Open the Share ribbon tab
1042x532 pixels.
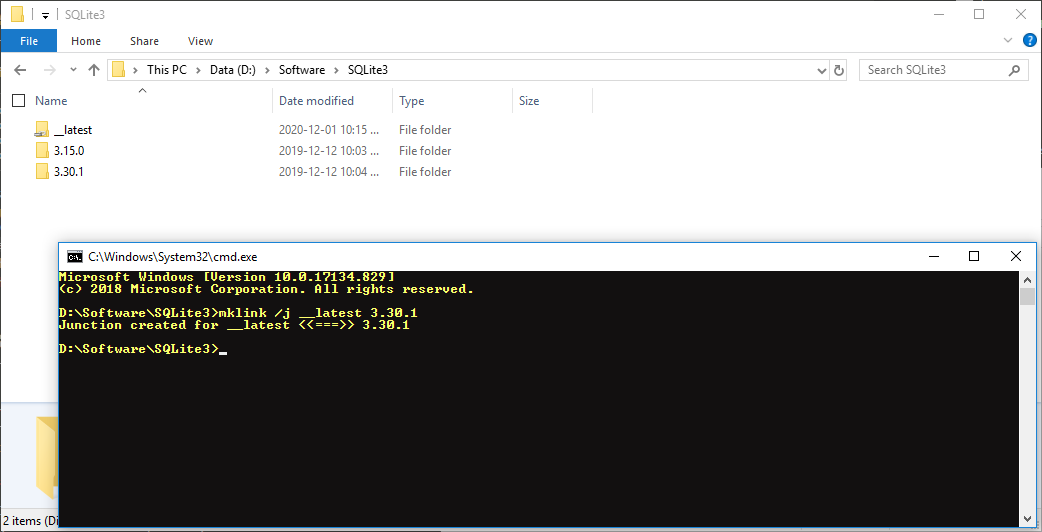(144, 41)
